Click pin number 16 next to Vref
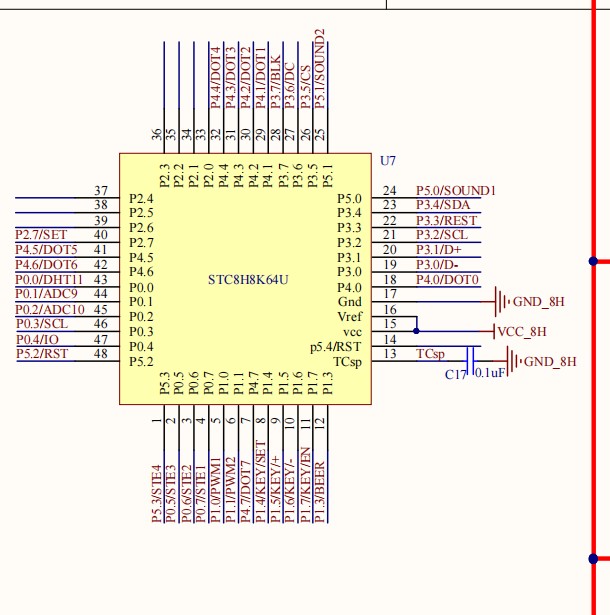 click(390, 309)
